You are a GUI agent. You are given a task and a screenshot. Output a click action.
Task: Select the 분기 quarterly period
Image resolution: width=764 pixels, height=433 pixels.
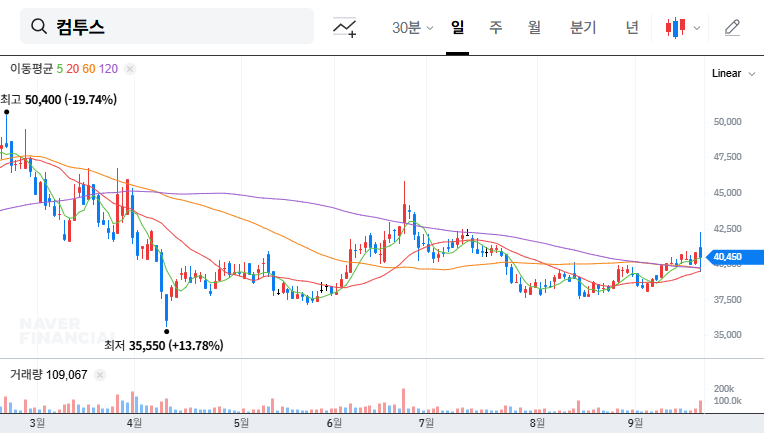click(582, 27)
